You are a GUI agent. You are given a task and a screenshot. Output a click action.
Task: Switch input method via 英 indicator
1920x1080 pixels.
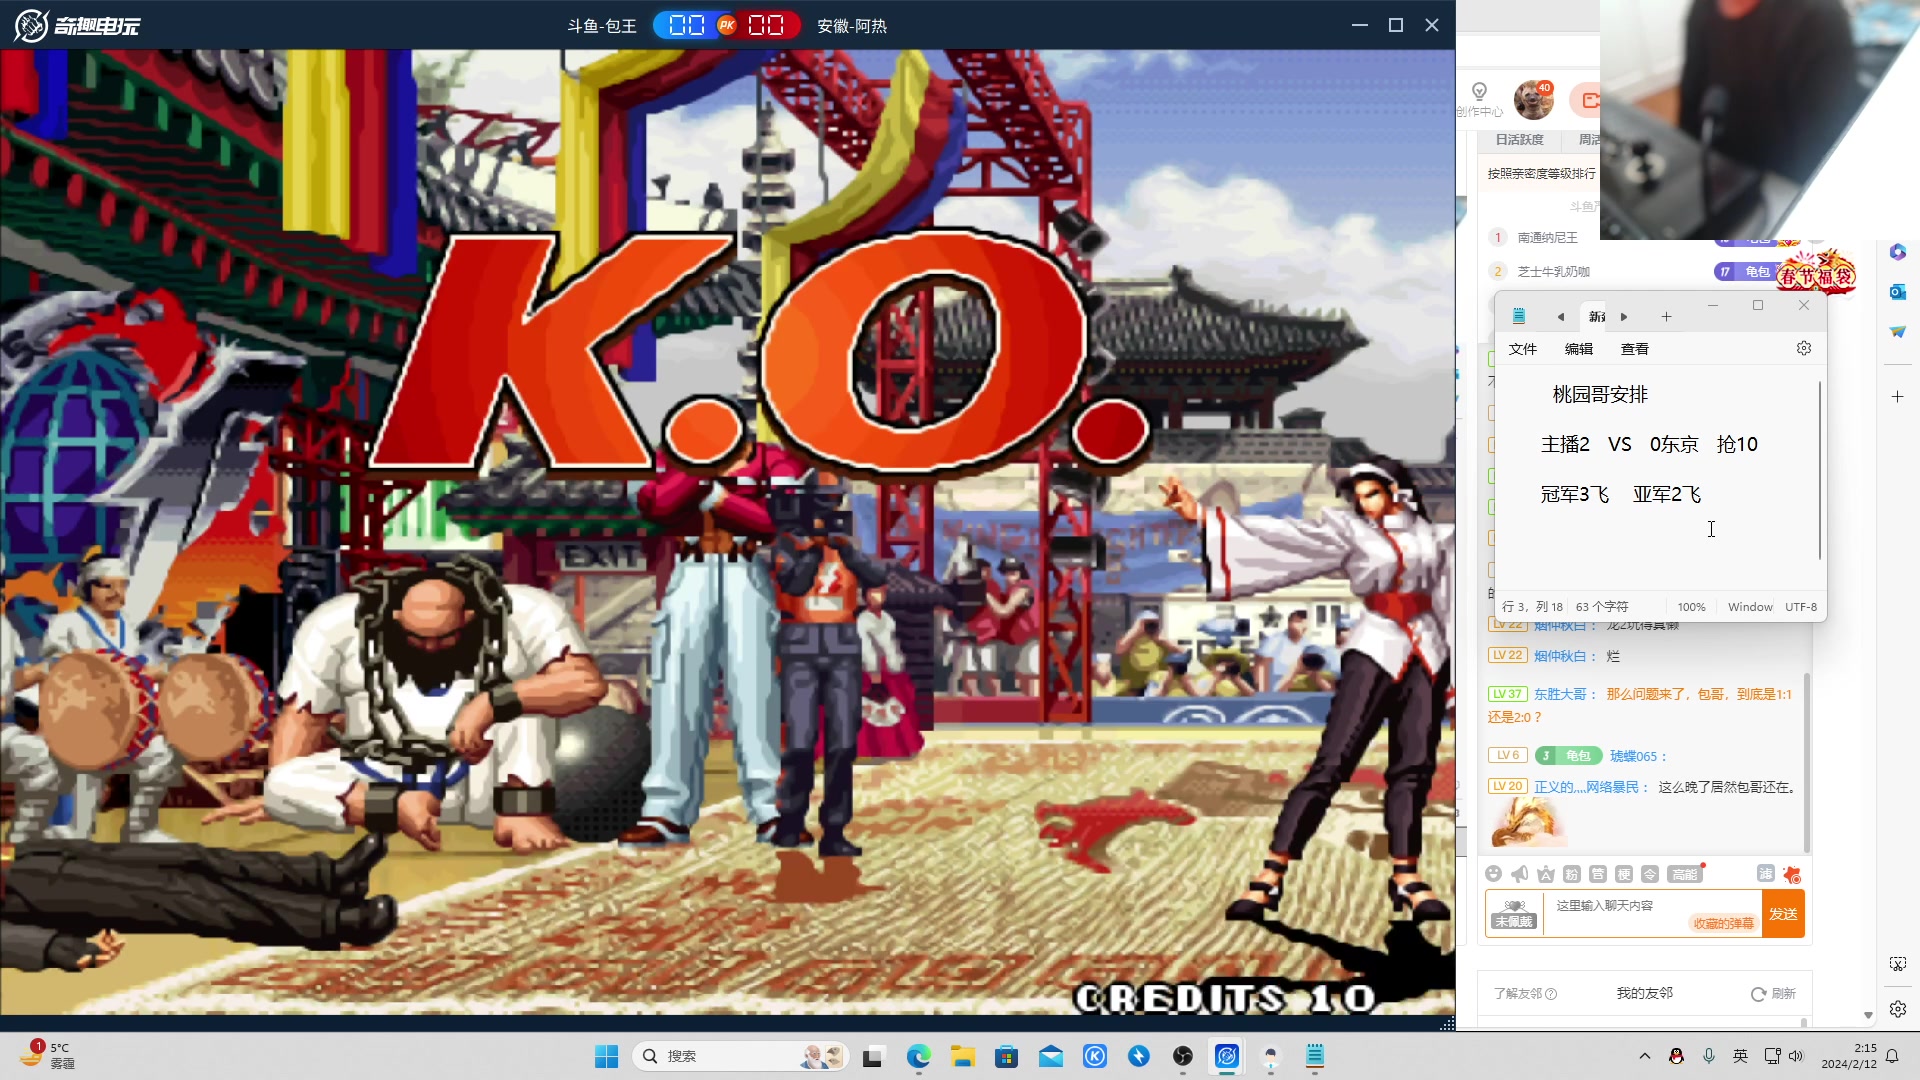1741,1056
